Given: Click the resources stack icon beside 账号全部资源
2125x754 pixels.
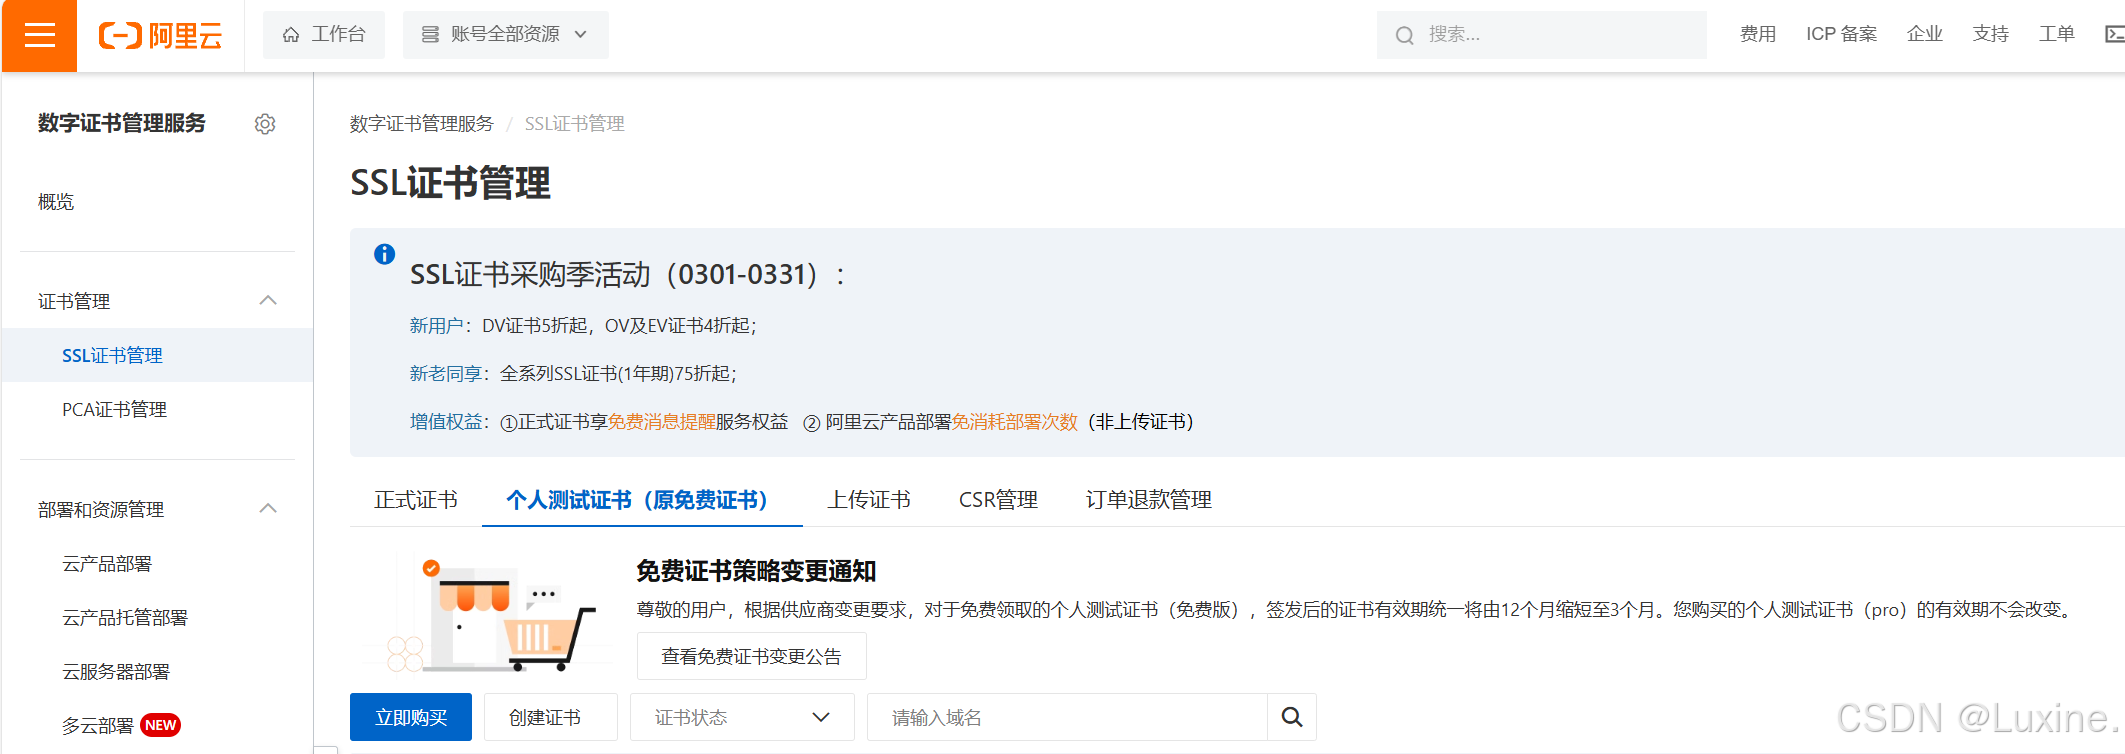Looking at the screenshot, I should tap(430, 35).
